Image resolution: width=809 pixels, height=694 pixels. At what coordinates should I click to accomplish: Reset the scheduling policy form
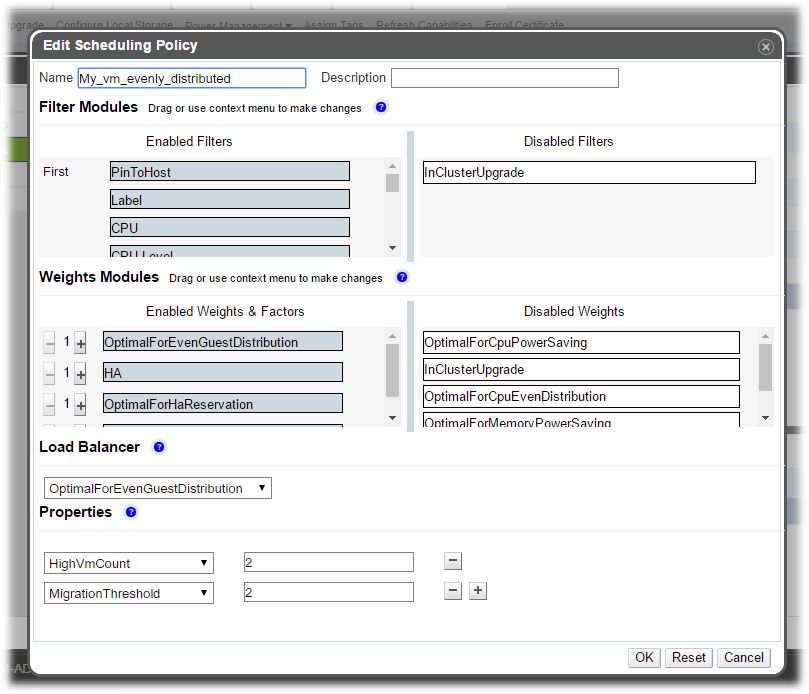click(x=688, y=657)
